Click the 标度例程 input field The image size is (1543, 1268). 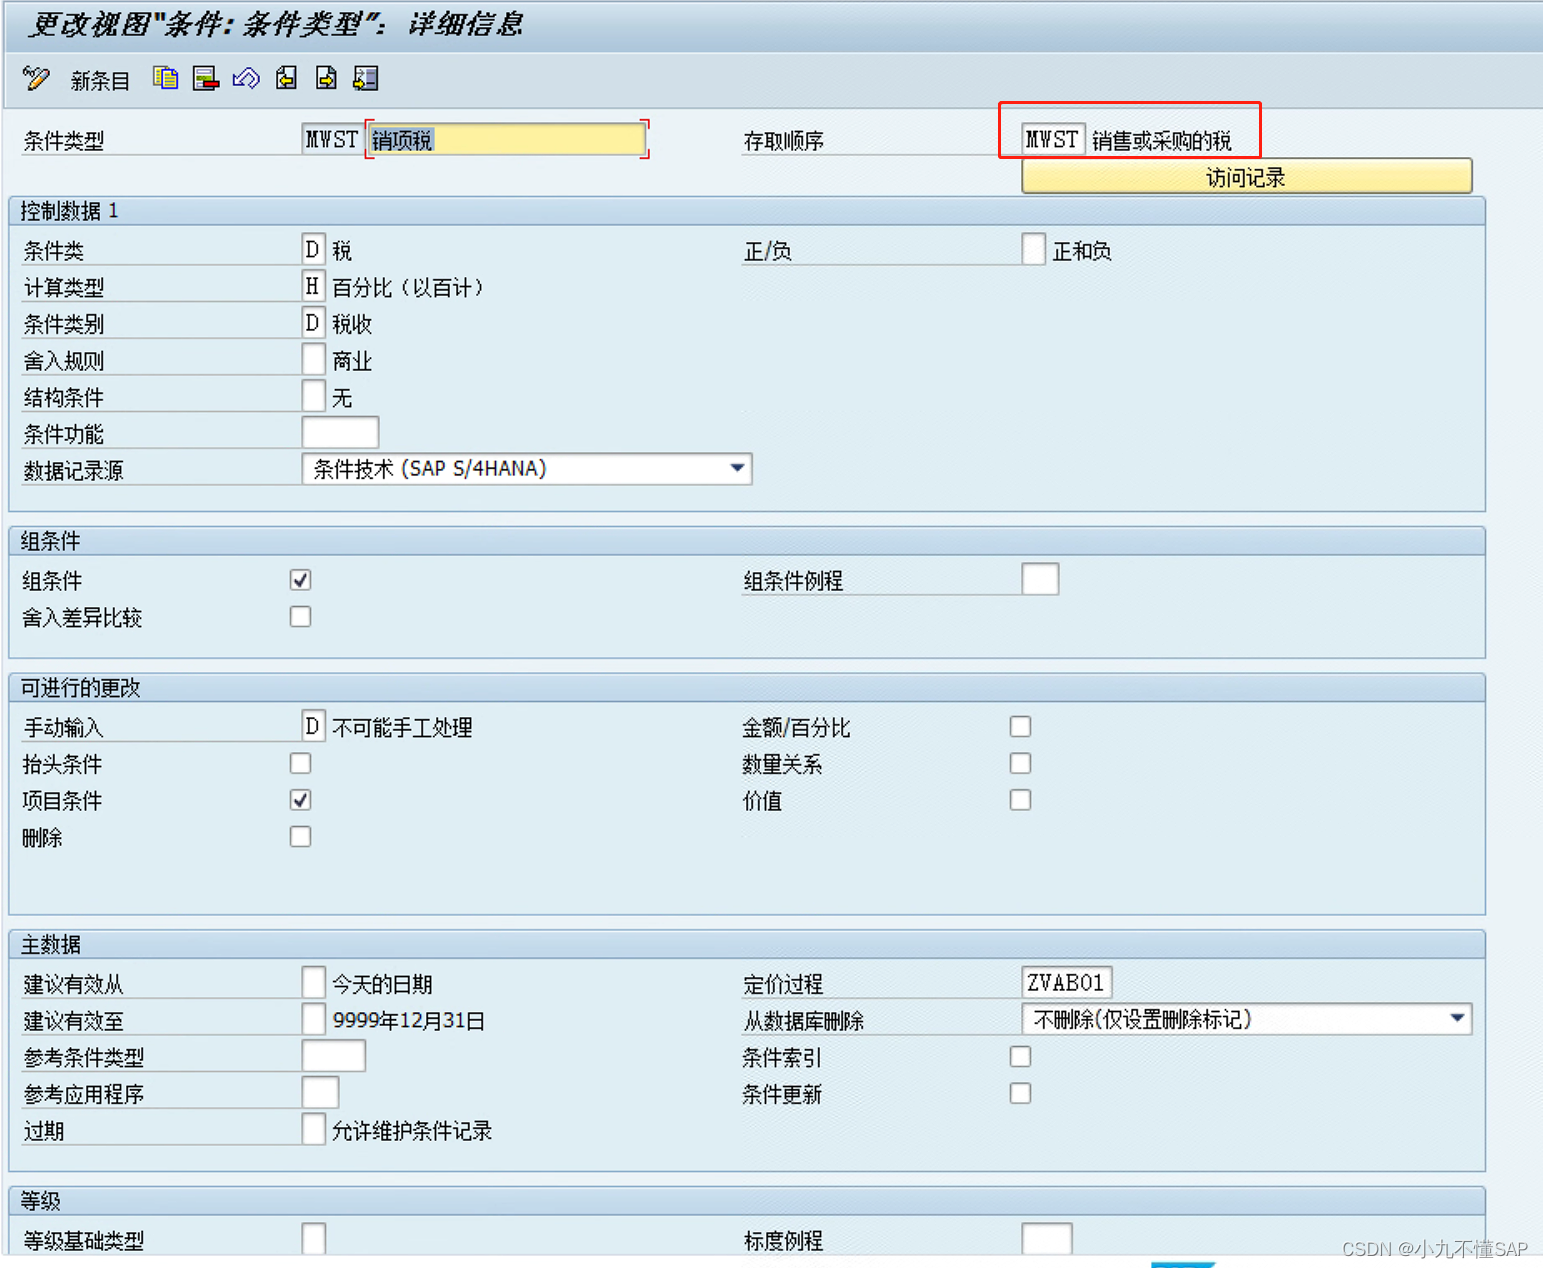coord(1047,1239)
